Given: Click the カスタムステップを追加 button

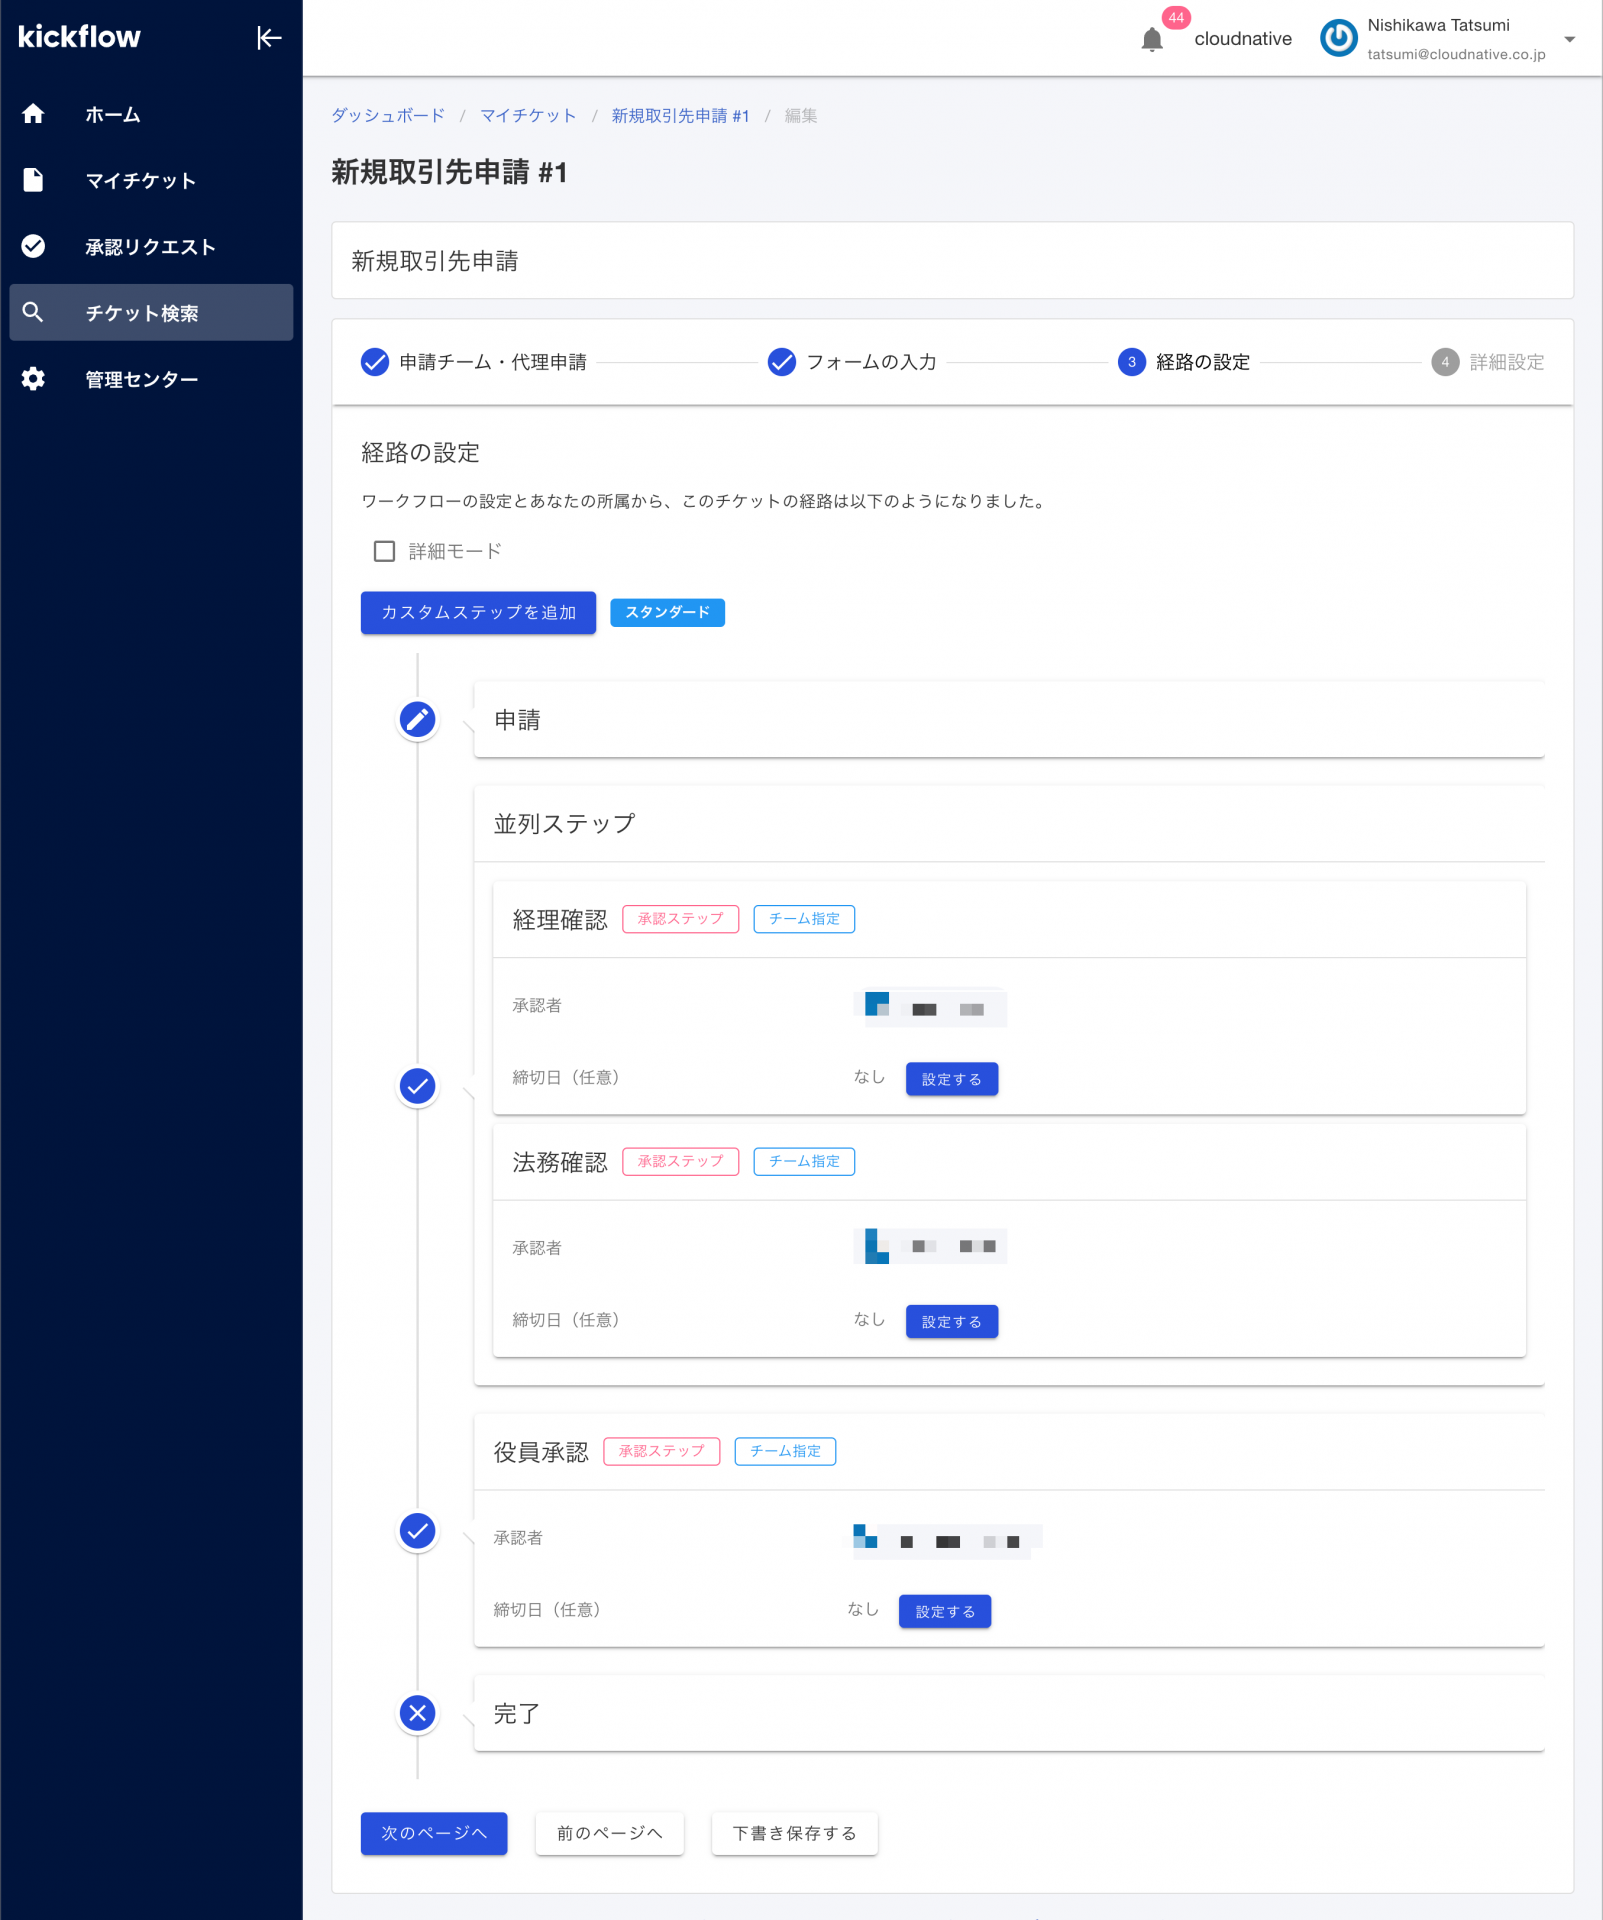Looking at the screenshot, I should coord(477,612).
